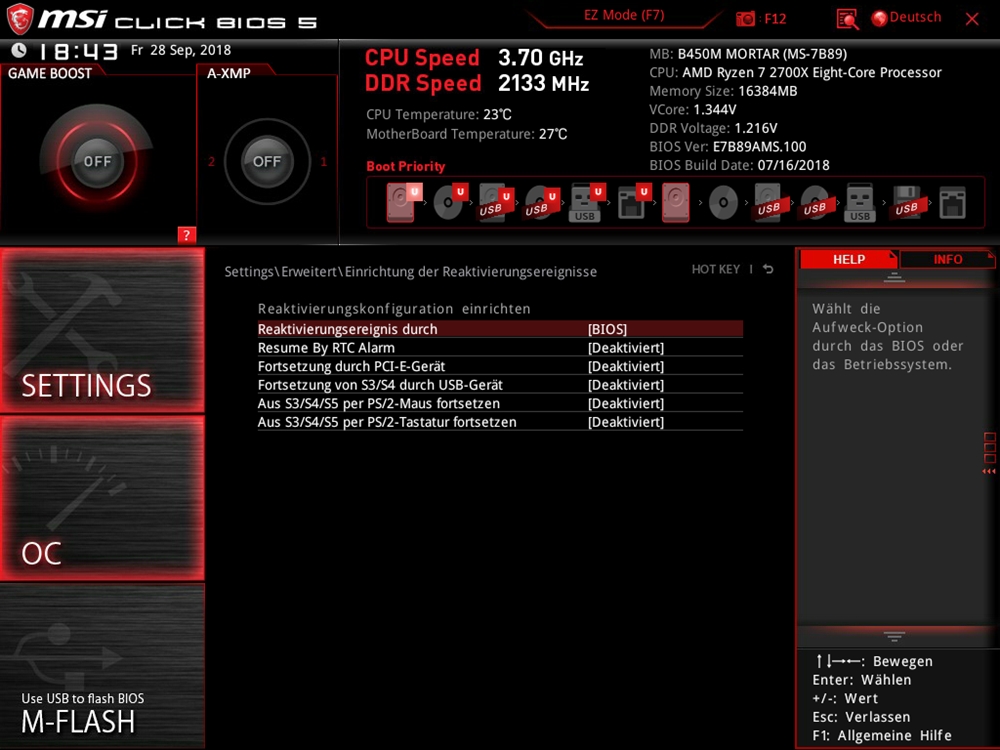The image size is (1000, 750).
Task: Select 'Aus S3/S4/S5 per PS/2-Tastatur fortsetzen' row
Action: pos(500,422)
